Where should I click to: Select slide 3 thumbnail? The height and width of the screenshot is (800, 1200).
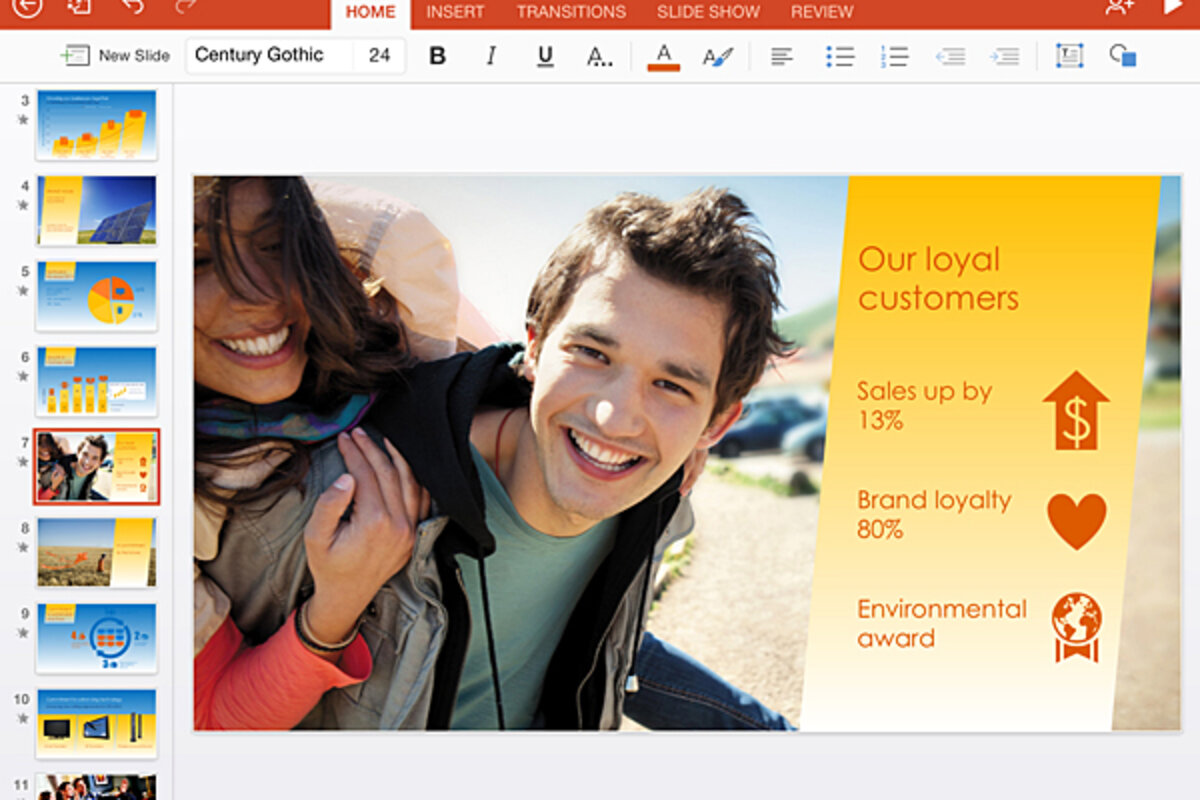[97, 125]
